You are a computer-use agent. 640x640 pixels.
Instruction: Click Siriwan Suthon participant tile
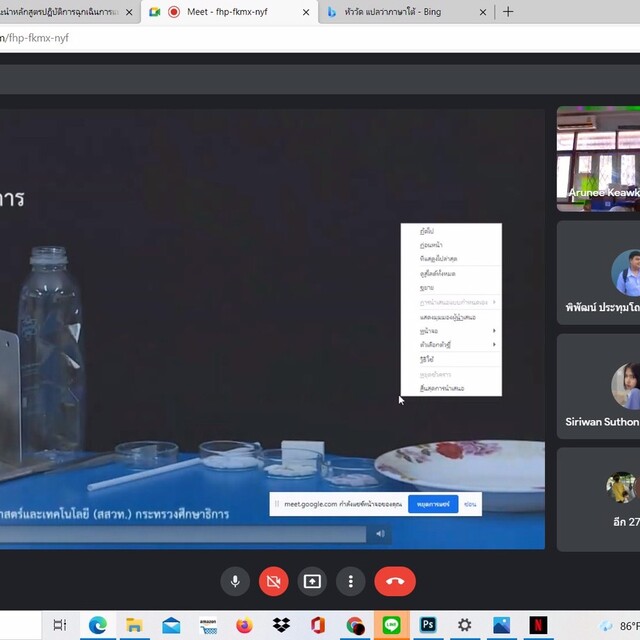(x=598, y=385)
